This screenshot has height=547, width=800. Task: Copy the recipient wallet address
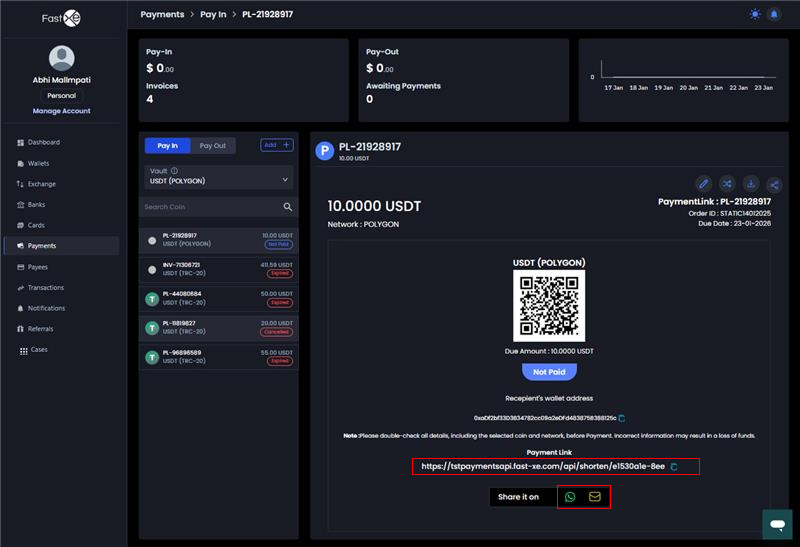(621, 418)
